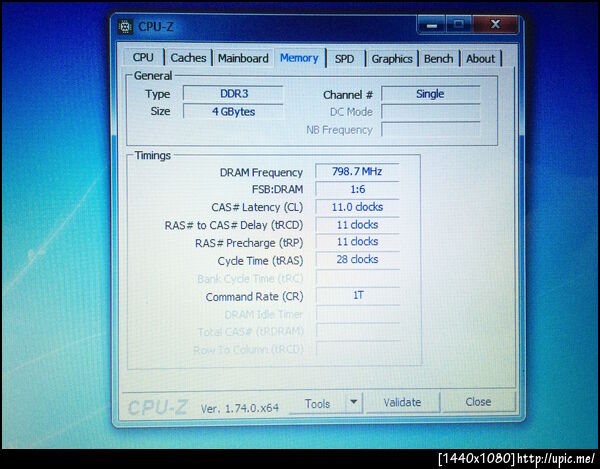Click the Validate button

coord(402,402)
